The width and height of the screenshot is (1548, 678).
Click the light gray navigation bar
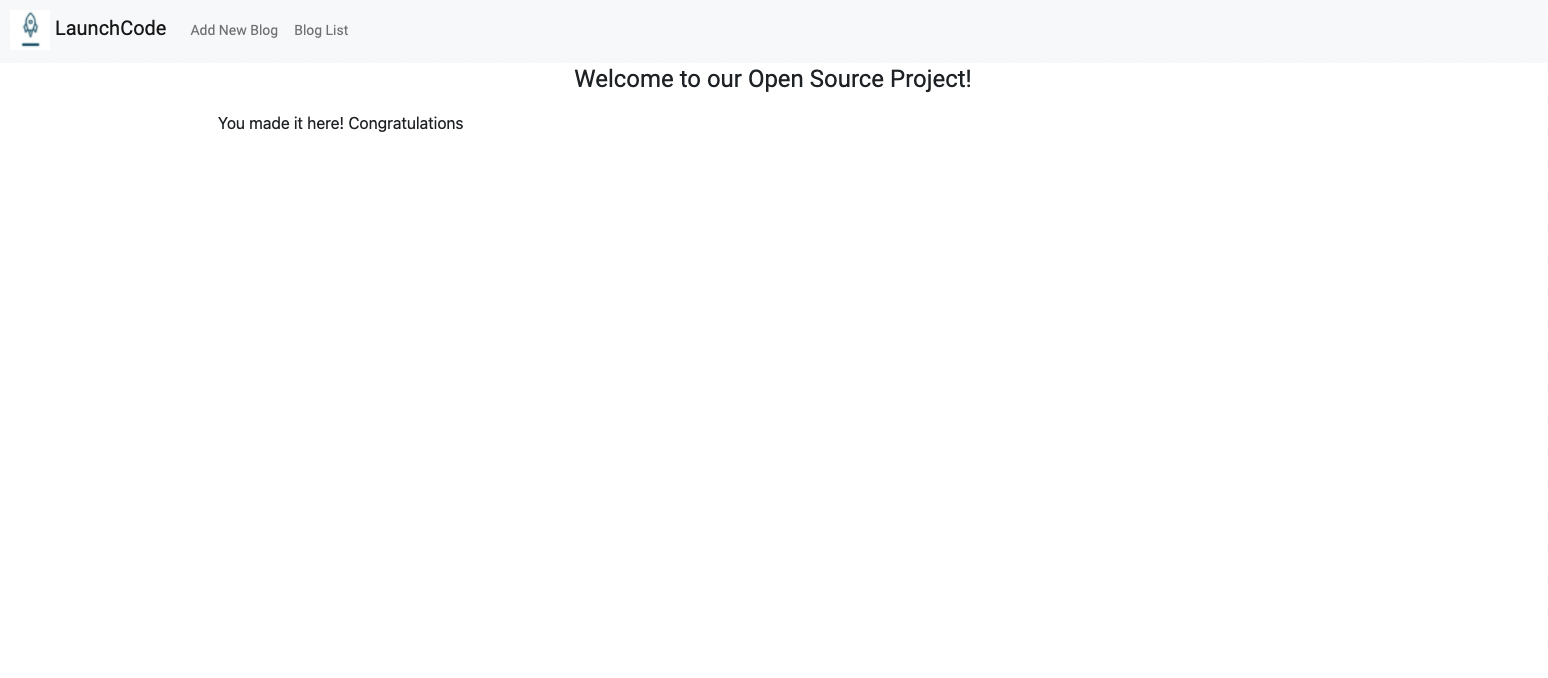(x=800, y=29)
